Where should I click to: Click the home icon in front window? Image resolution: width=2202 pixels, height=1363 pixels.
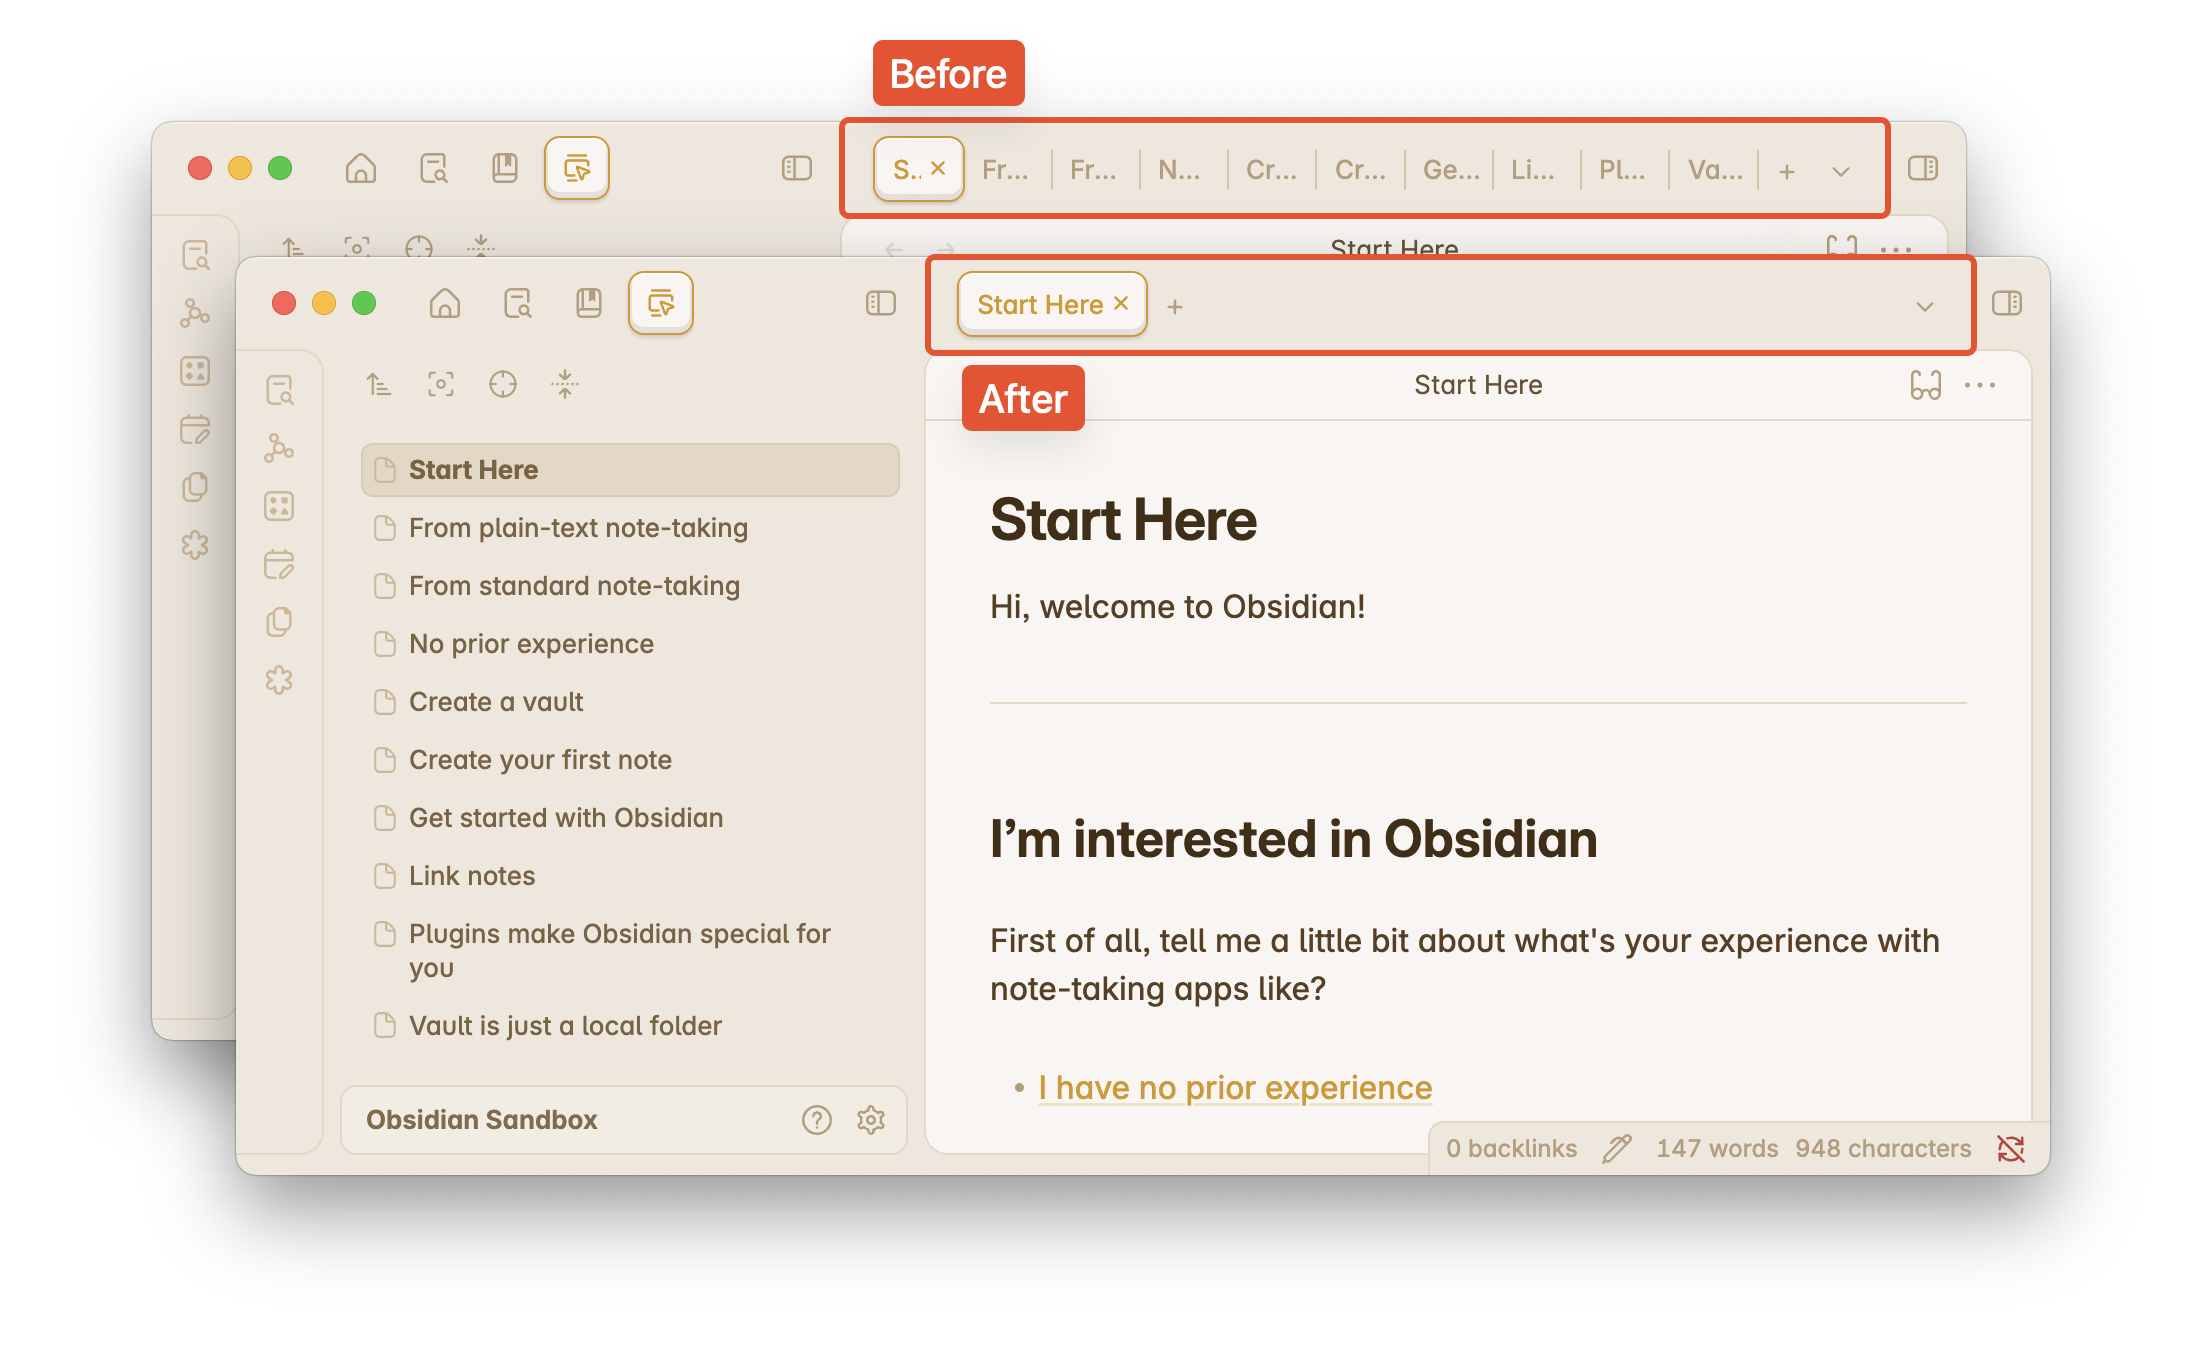click(444, 303)
